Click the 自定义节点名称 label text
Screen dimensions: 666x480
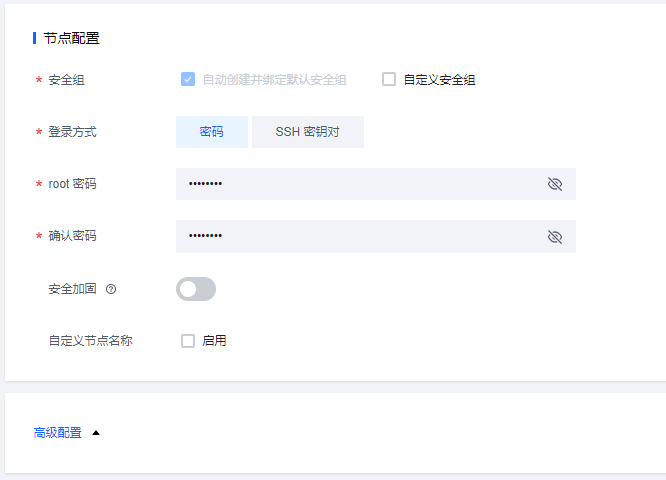tap(90, 341)
